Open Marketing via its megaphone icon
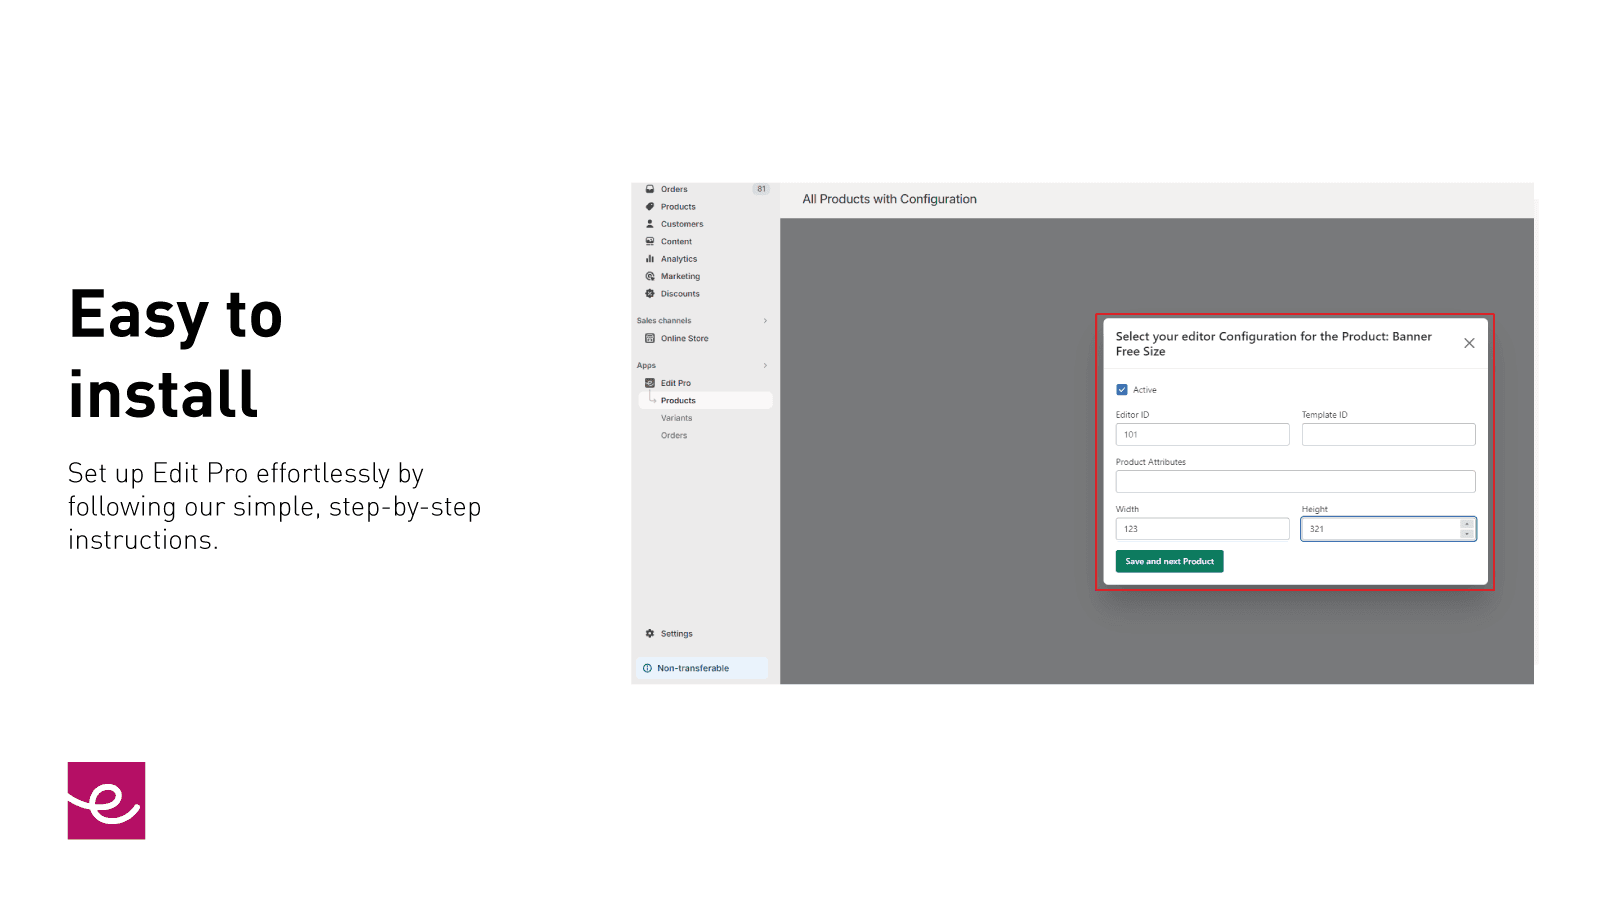The height and width of the screenshot is (900, 1600). [650, 276]
